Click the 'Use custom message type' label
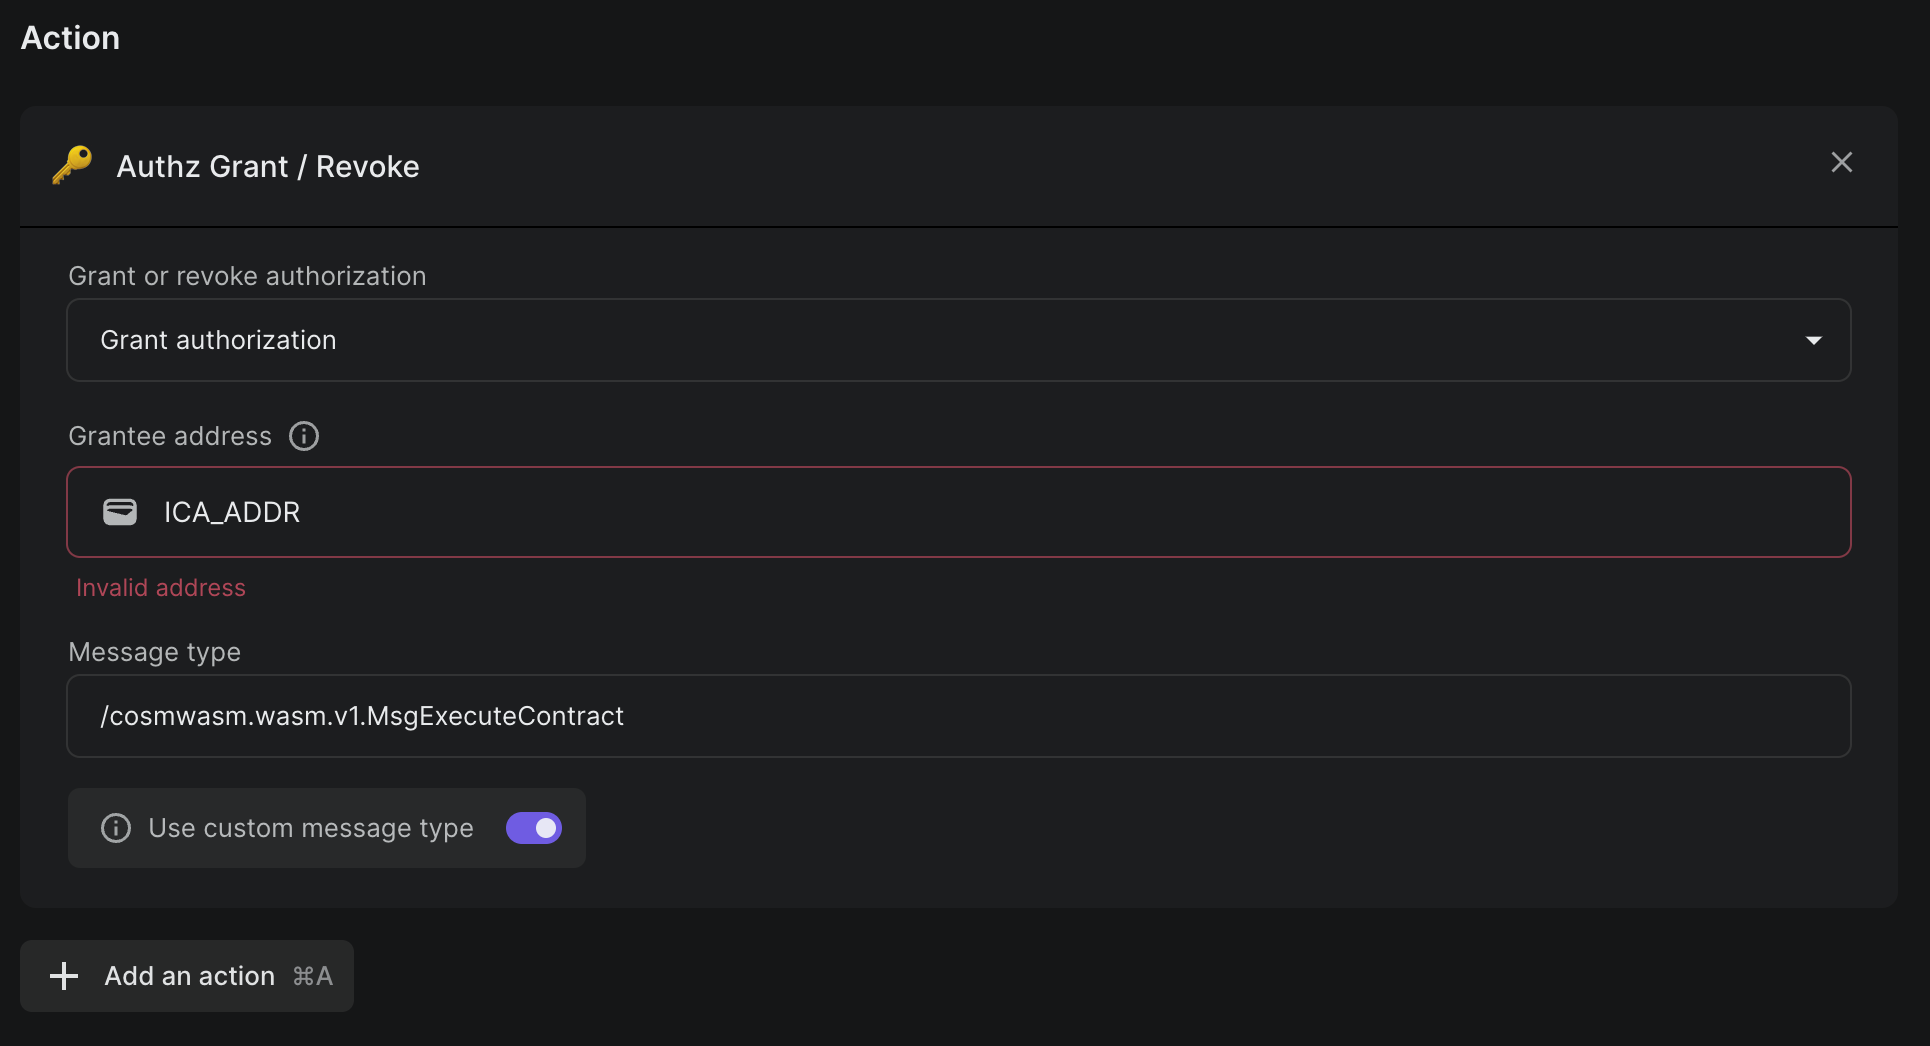1930x1046 pixels. 311,828
